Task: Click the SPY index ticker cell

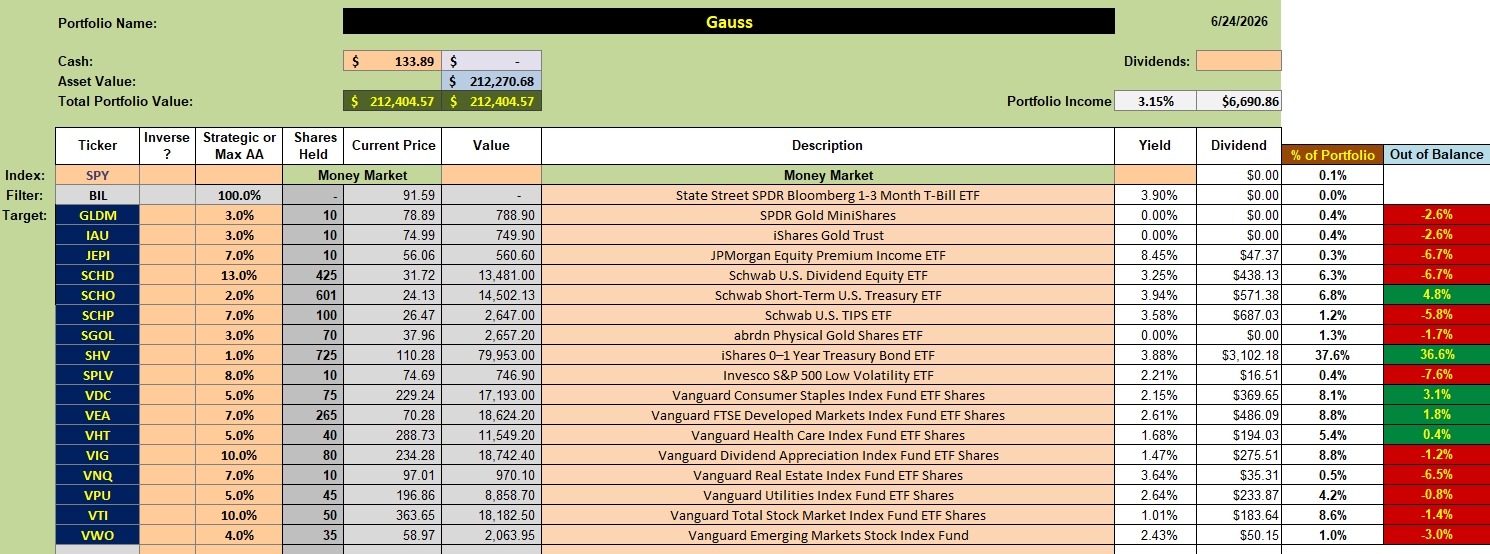Action: tap(97, 175)
